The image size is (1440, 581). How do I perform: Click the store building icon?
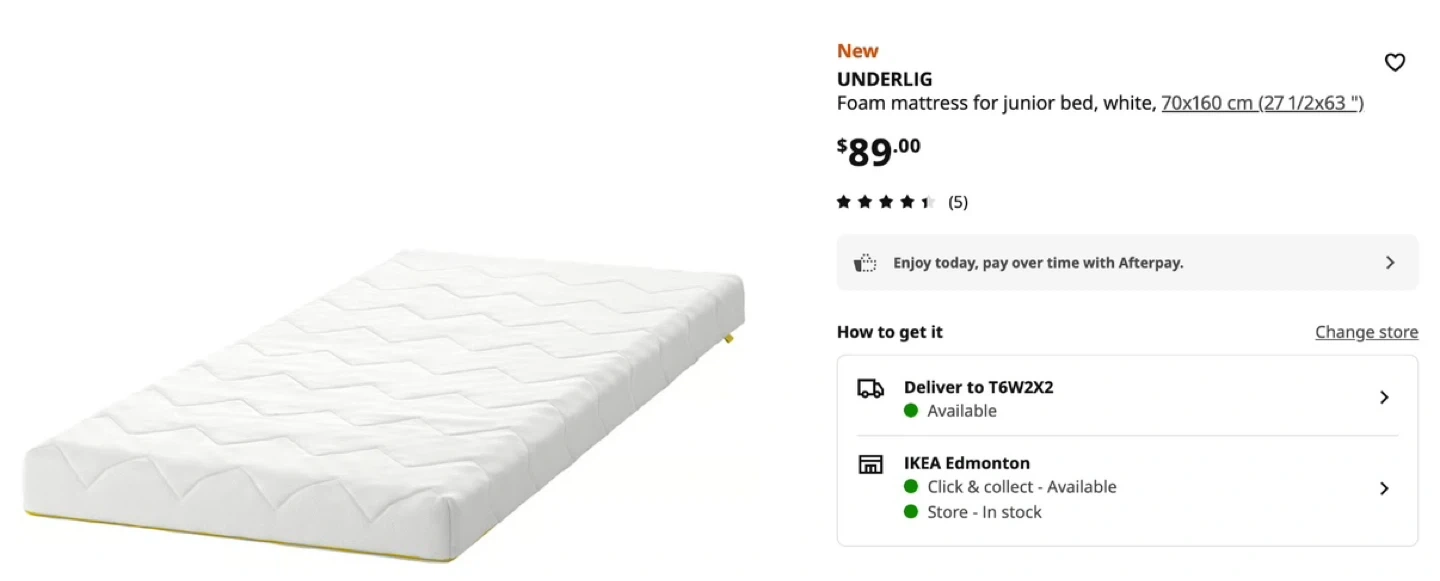point(870,464)
